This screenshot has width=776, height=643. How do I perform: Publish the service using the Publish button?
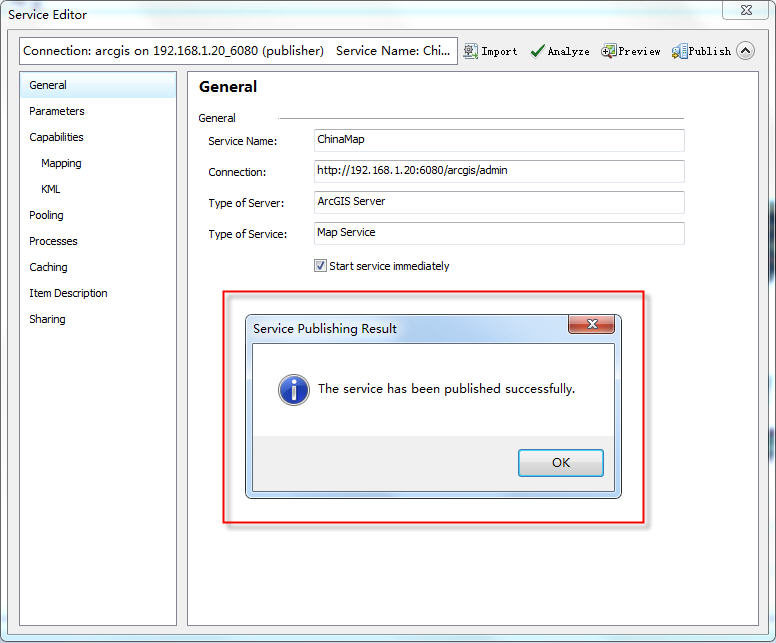click(701, 51)
